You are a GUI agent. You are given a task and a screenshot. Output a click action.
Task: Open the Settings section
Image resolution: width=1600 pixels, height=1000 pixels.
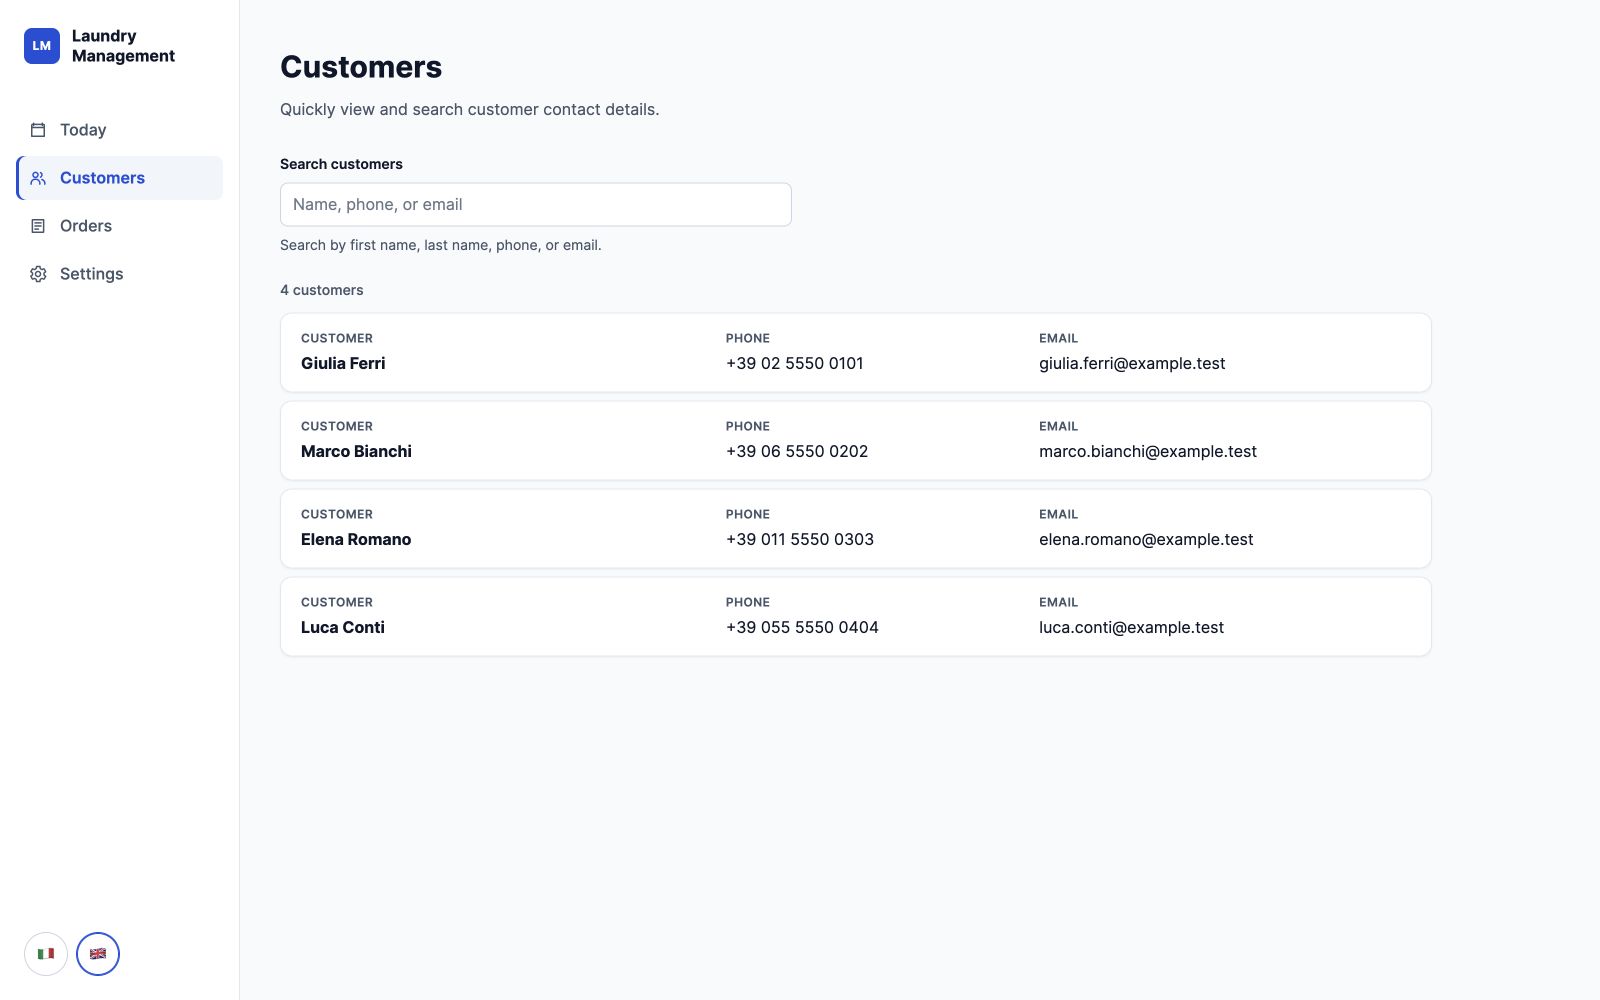(120, 274)
